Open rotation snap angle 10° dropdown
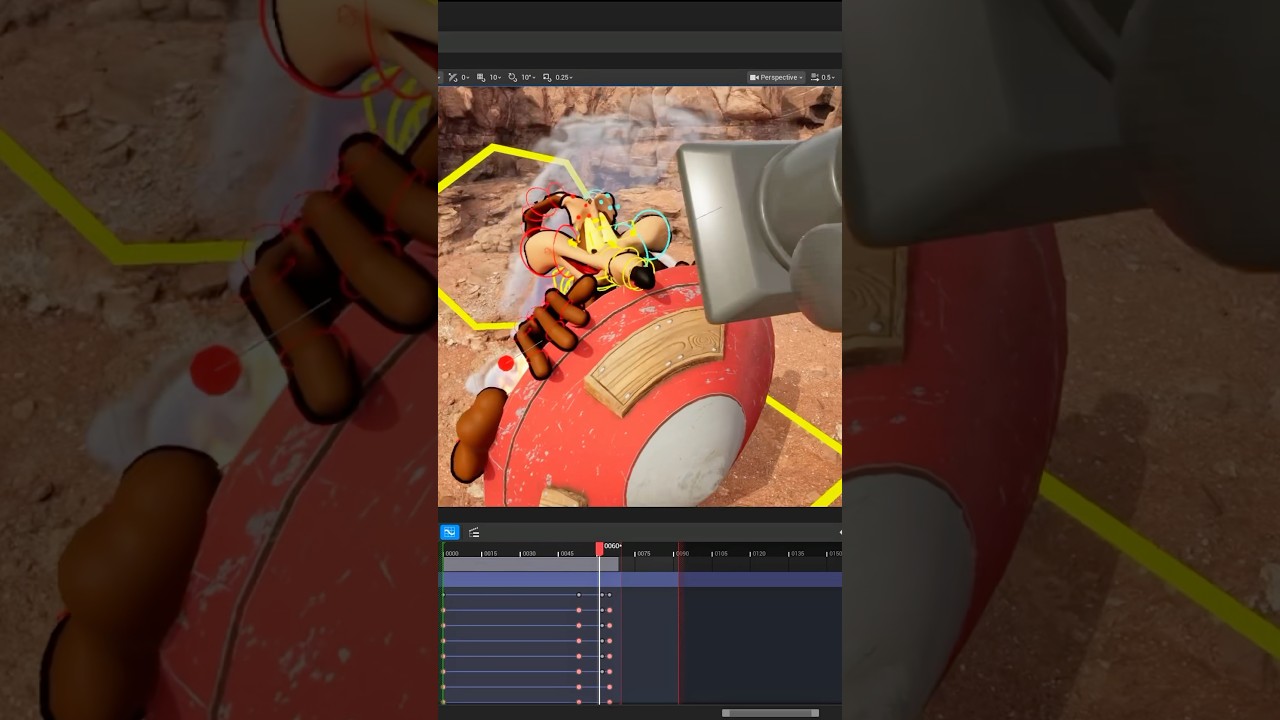Image resolution: width=1280 pixels, height=720 pixels. pyautogui.click(x=528, y=77)
